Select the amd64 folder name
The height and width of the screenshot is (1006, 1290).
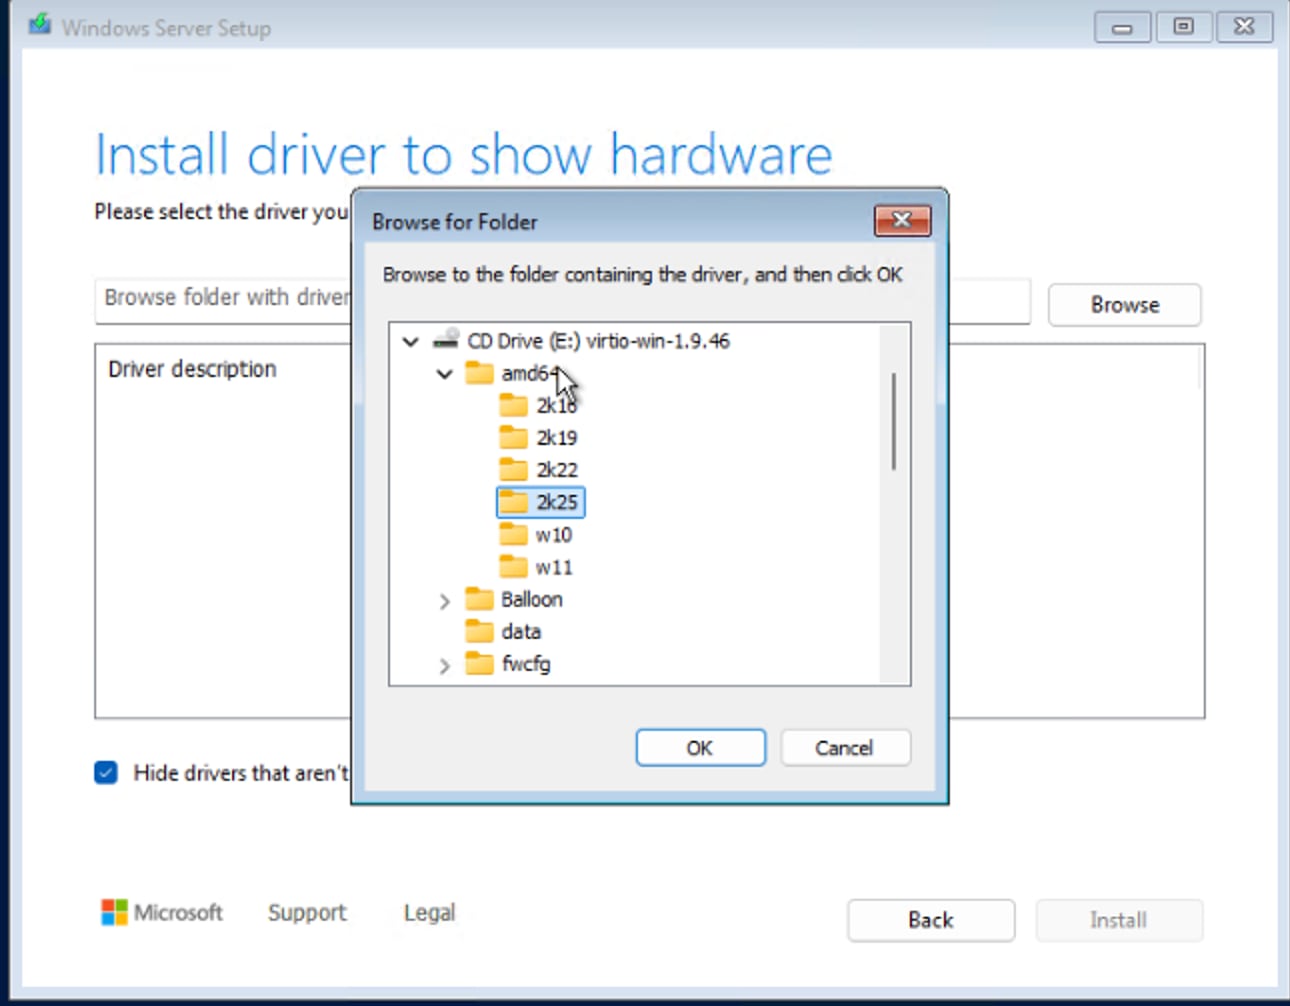[529, 373]
